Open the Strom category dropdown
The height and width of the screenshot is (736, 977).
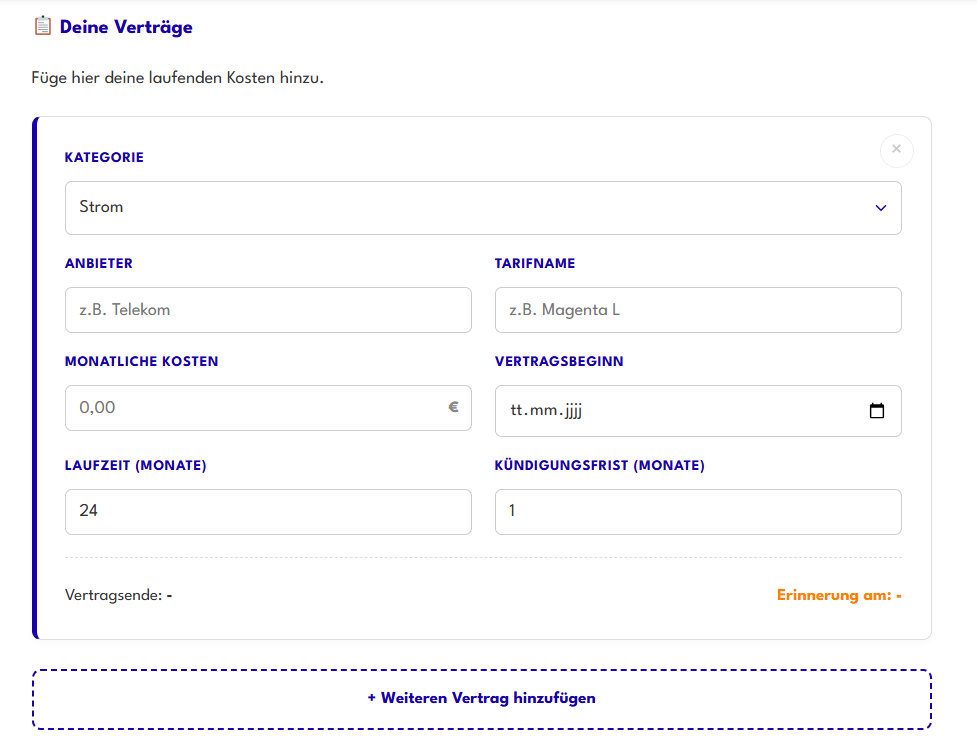click(470, 208)
